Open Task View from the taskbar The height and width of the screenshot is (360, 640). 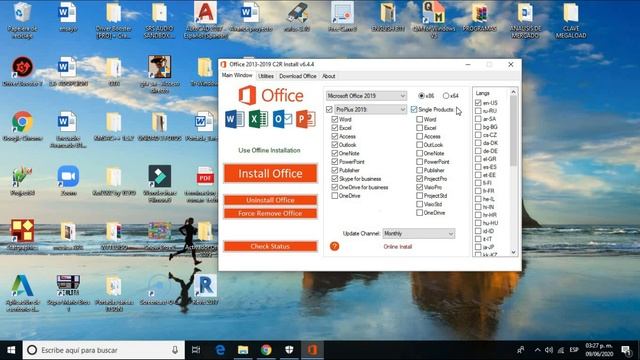click(196, 350)
